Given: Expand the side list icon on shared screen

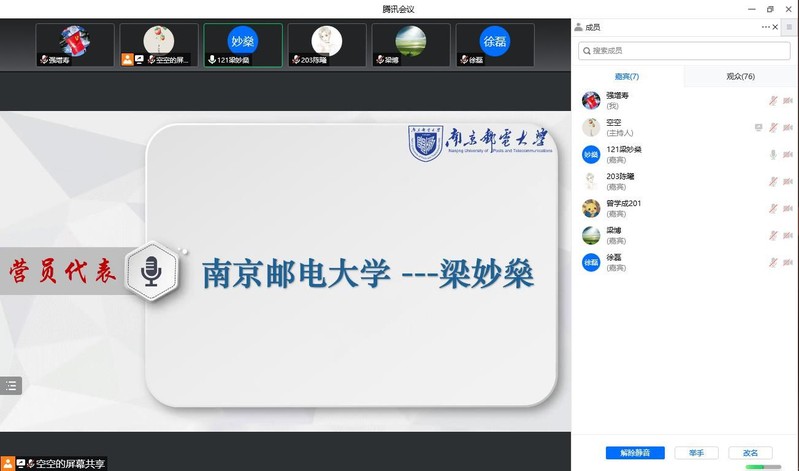Looking at the screenshot, I should coord(11,385).
